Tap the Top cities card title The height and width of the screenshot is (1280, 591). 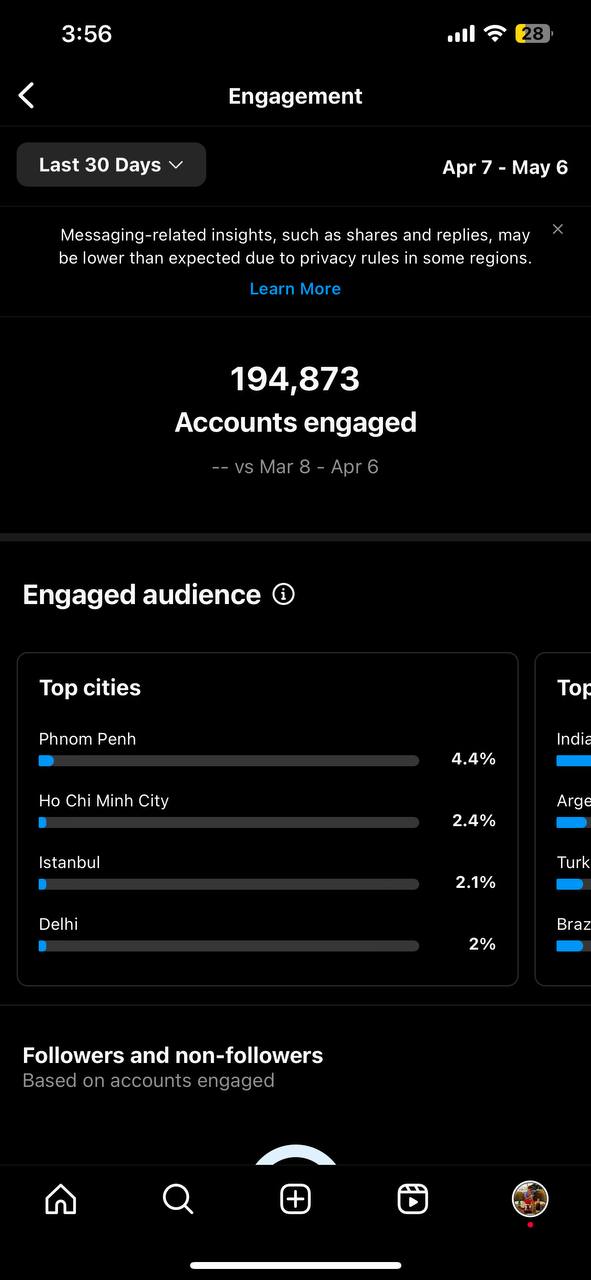point(90,688)
